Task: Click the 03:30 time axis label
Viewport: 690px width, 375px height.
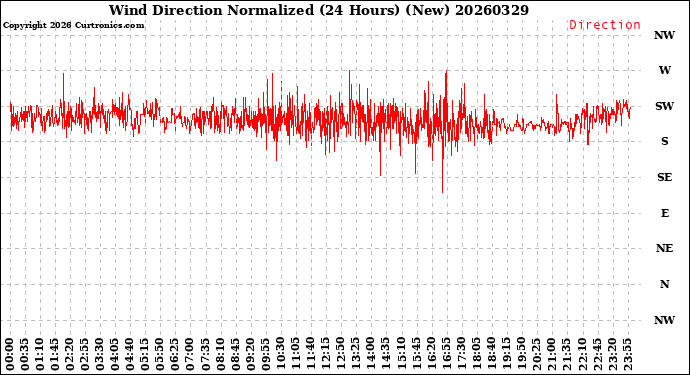Action: [x=100, y=354]
